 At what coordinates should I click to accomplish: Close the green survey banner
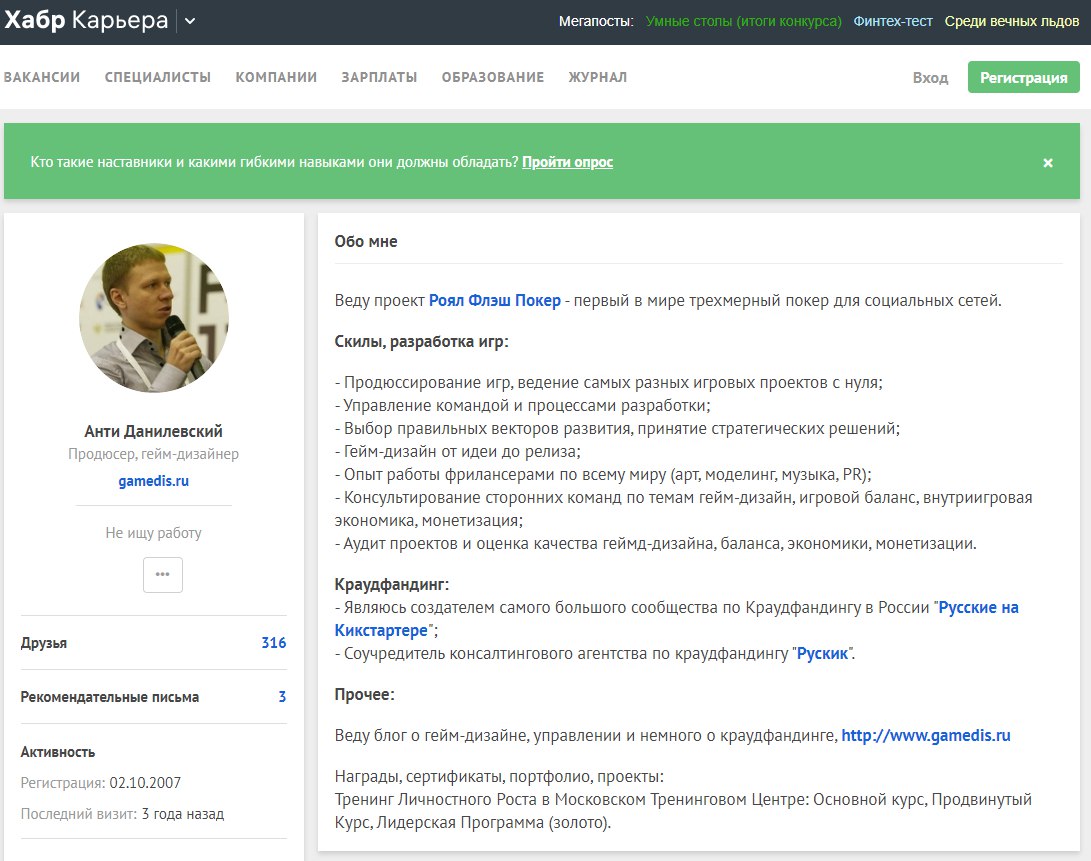1048,163
